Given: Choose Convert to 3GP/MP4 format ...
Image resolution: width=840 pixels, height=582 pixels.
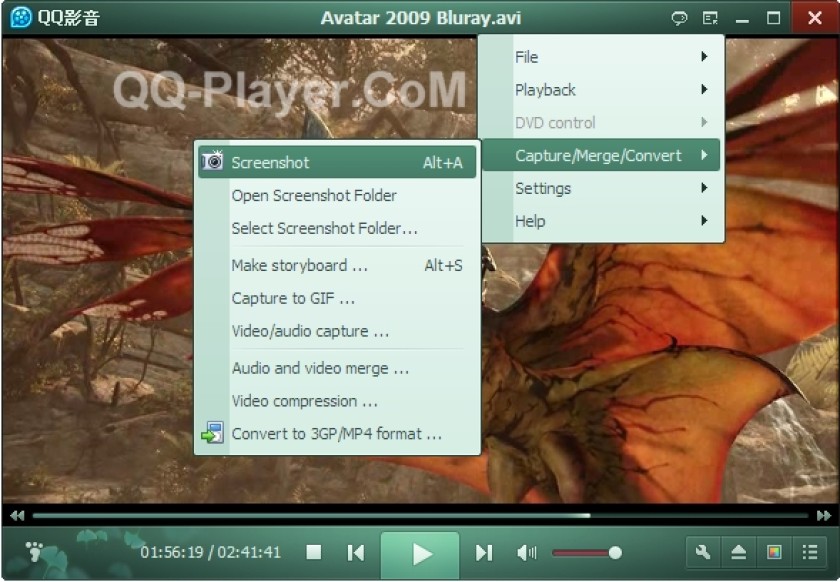Looking at the screenshot, I should pos(337,434).
